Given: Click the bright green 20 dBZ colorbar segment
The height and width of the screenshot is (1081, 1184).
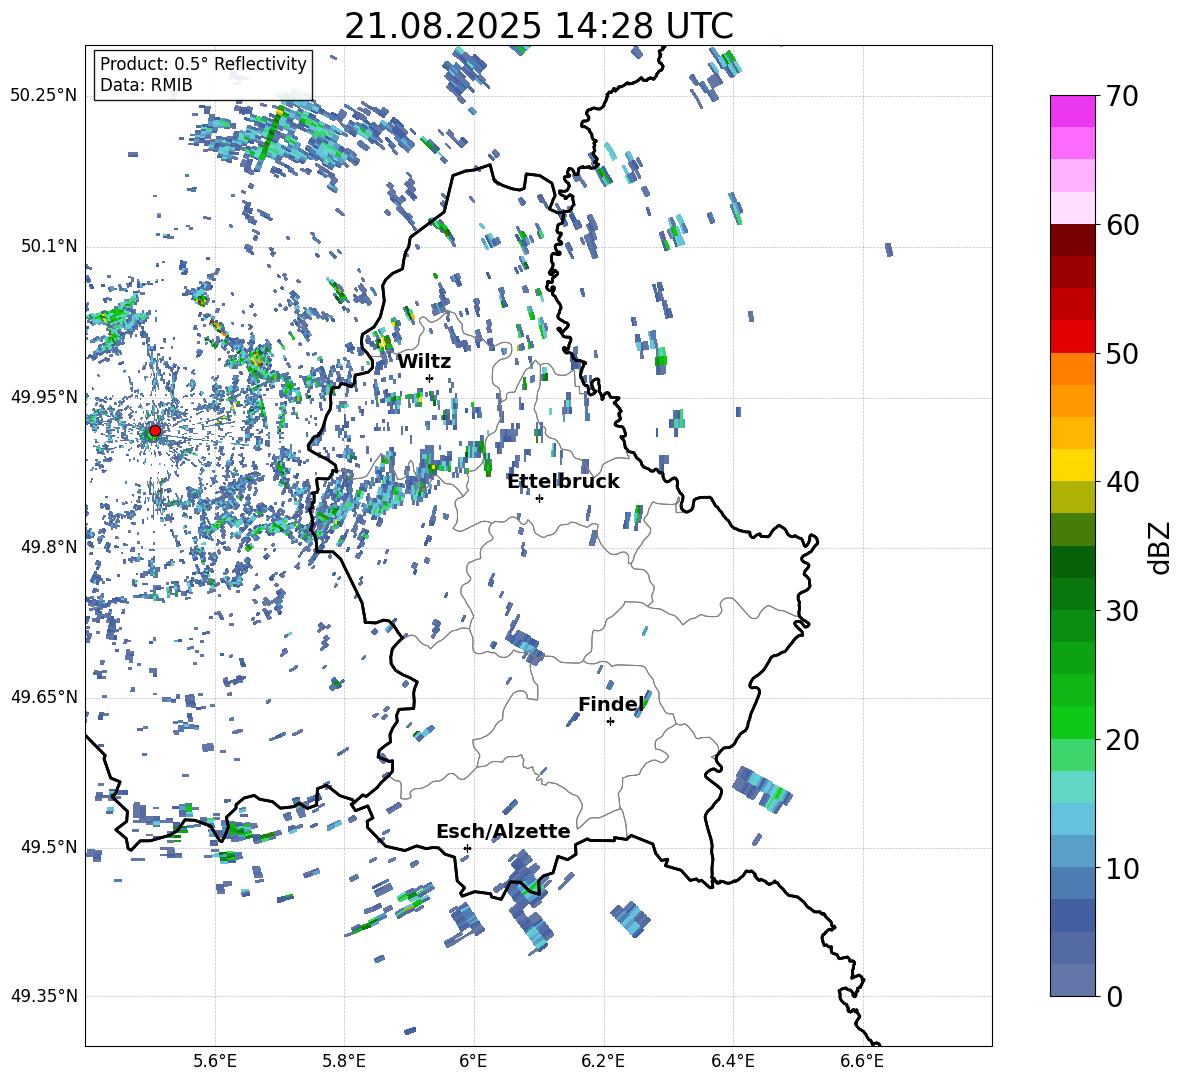Looking at the screenshot, I should point(1072,722).
